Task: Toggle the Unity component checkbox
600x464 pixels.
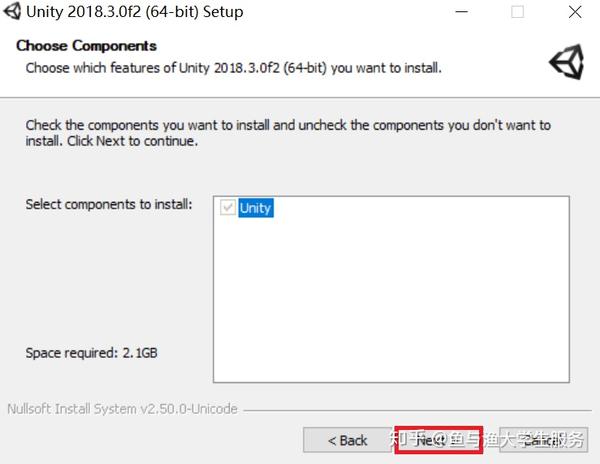Action: click(x=228, y=208)
